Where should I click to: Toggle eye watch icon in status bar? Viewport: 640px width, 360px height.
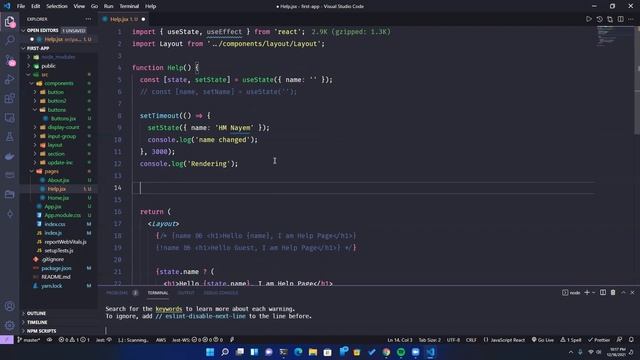49,340
